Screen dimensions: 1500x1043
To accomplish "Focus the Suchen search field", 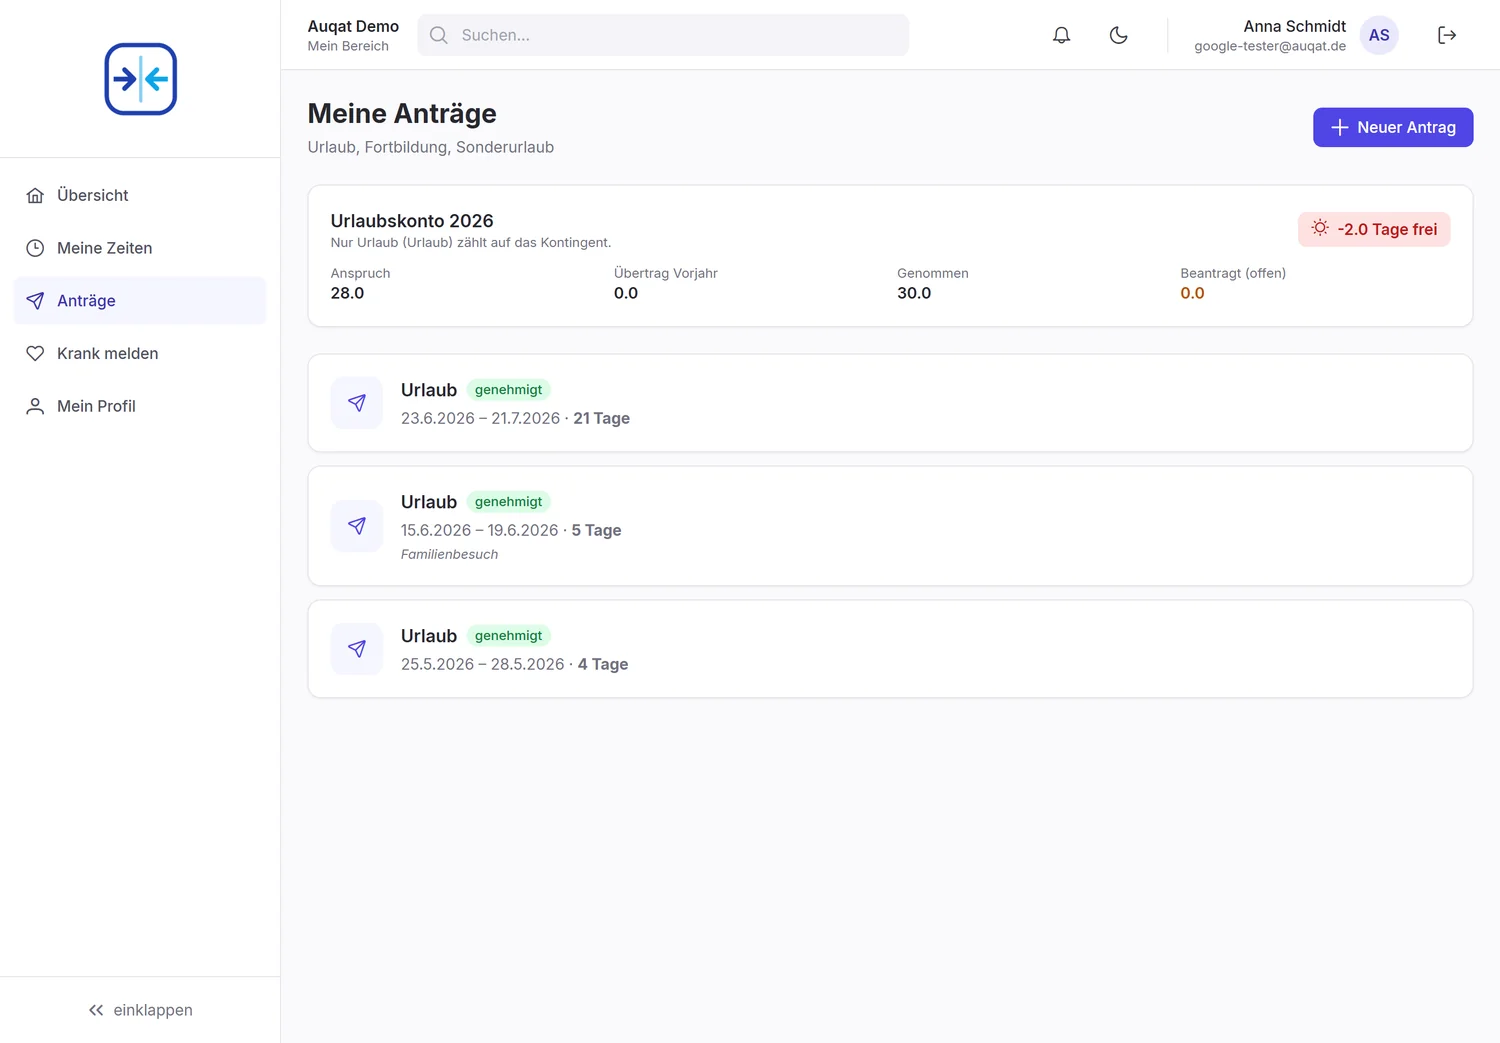I will coord(663,35).
